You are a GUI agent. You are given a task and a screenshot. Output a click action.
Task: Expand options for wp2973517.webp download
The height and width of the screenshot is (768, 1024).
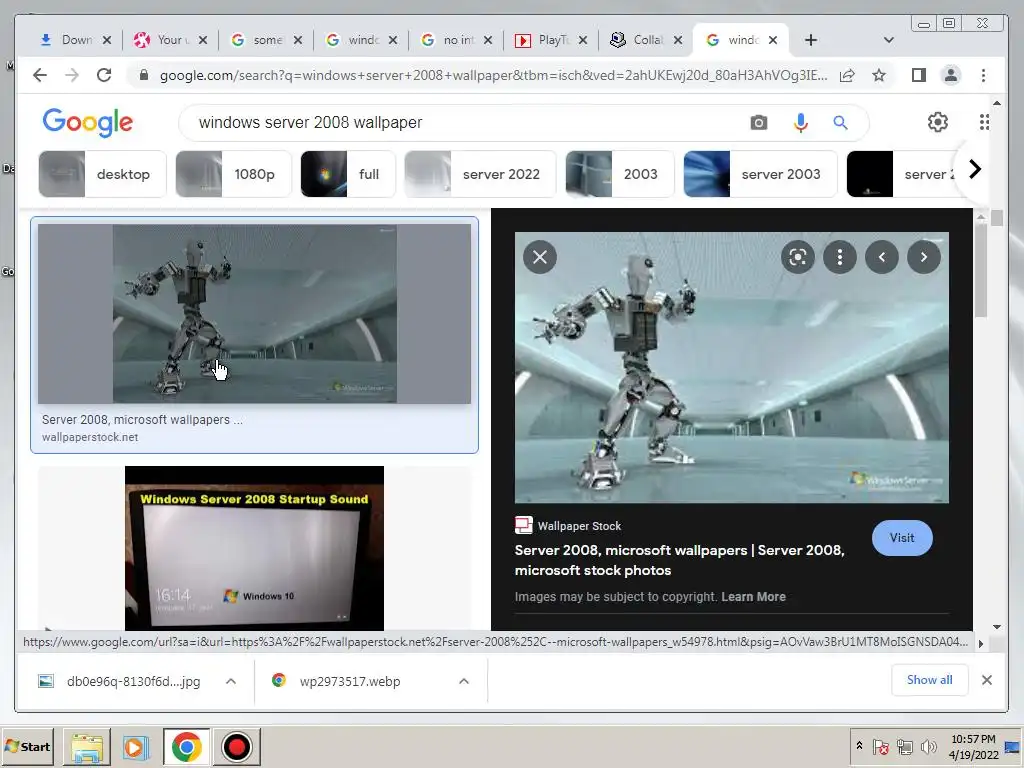coord(464,681)
